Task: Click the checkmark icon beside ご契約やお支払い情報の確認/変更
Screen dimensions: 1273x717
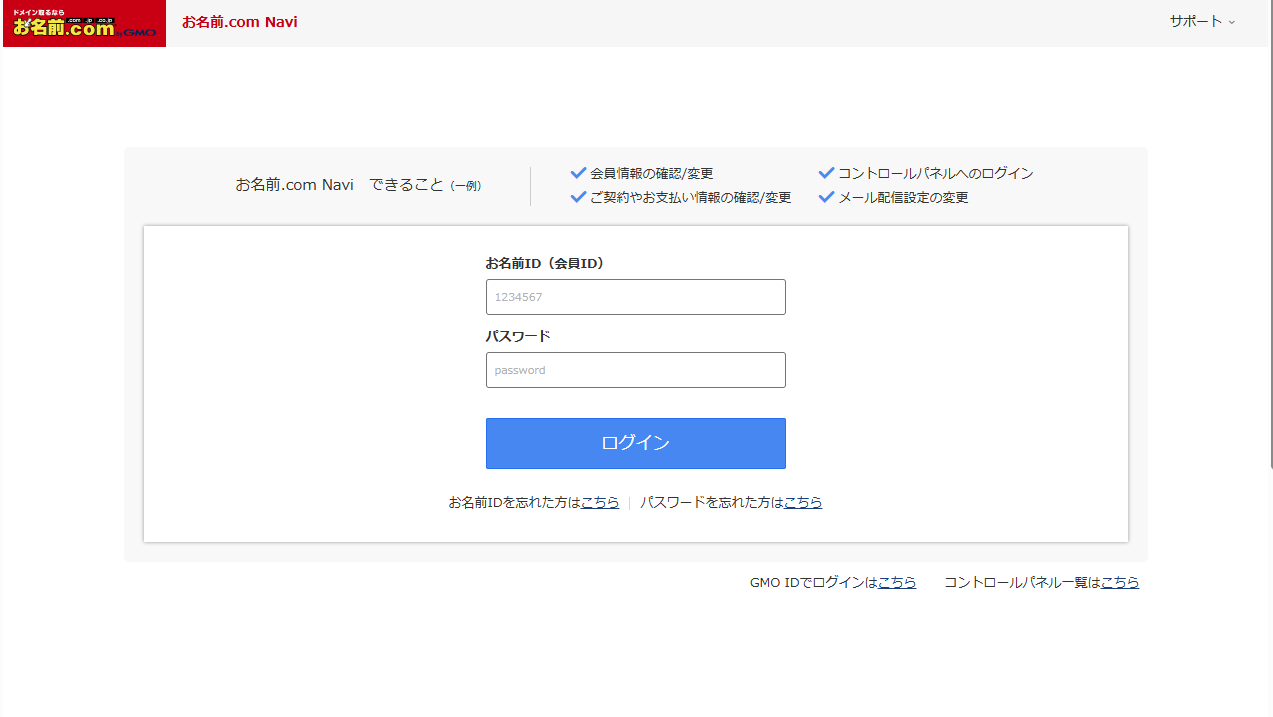Action: [x=578, y=197]
